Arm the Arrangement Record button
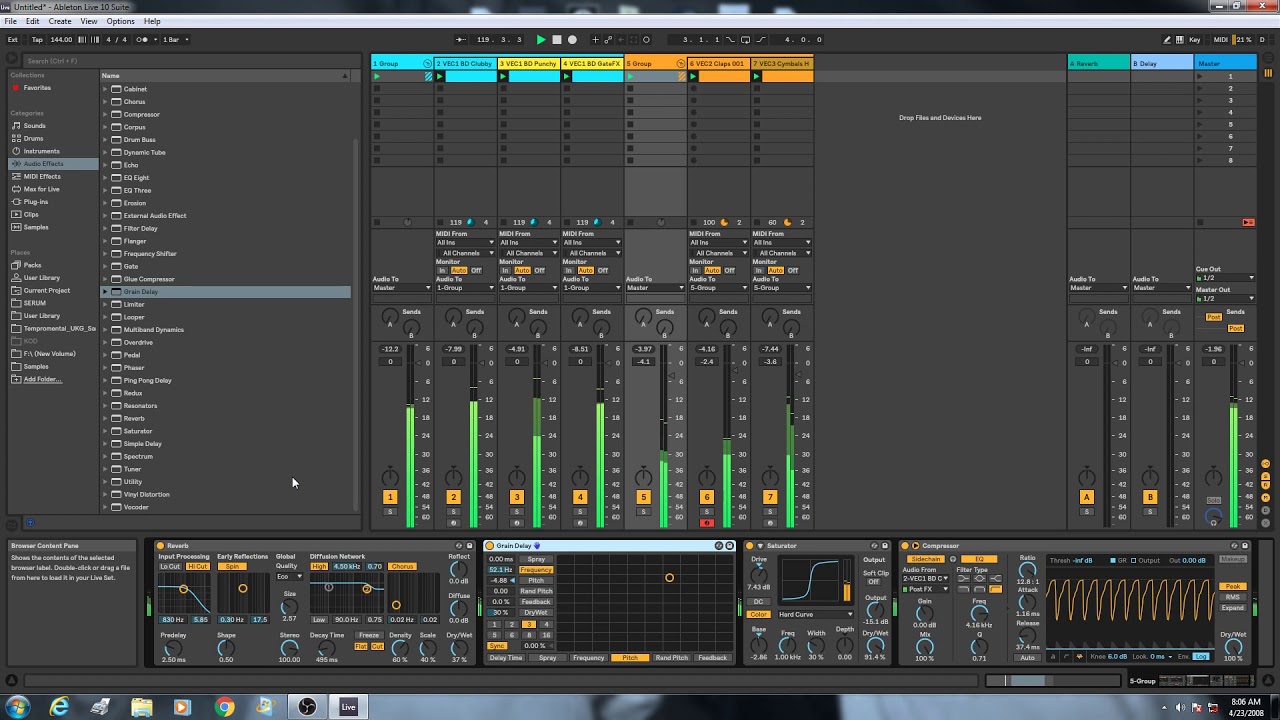This screenshot has height=720, width=1280. (572, 40)
